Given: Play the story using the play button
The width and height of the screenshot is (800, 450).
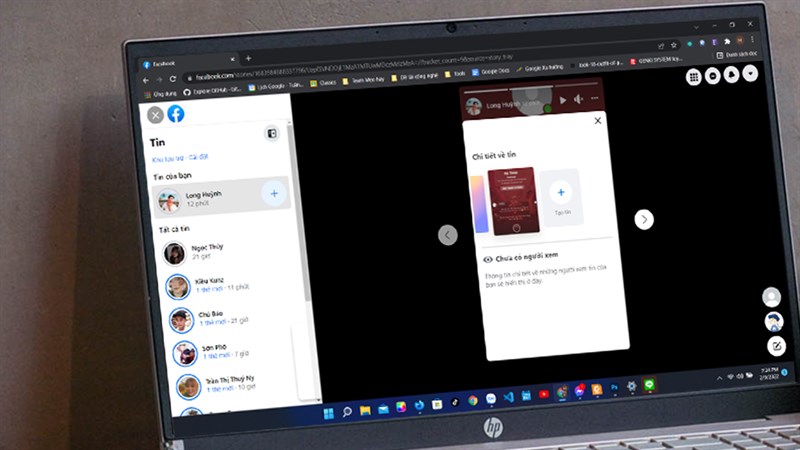Looking at the screenshot, I should tap(563, 100).
